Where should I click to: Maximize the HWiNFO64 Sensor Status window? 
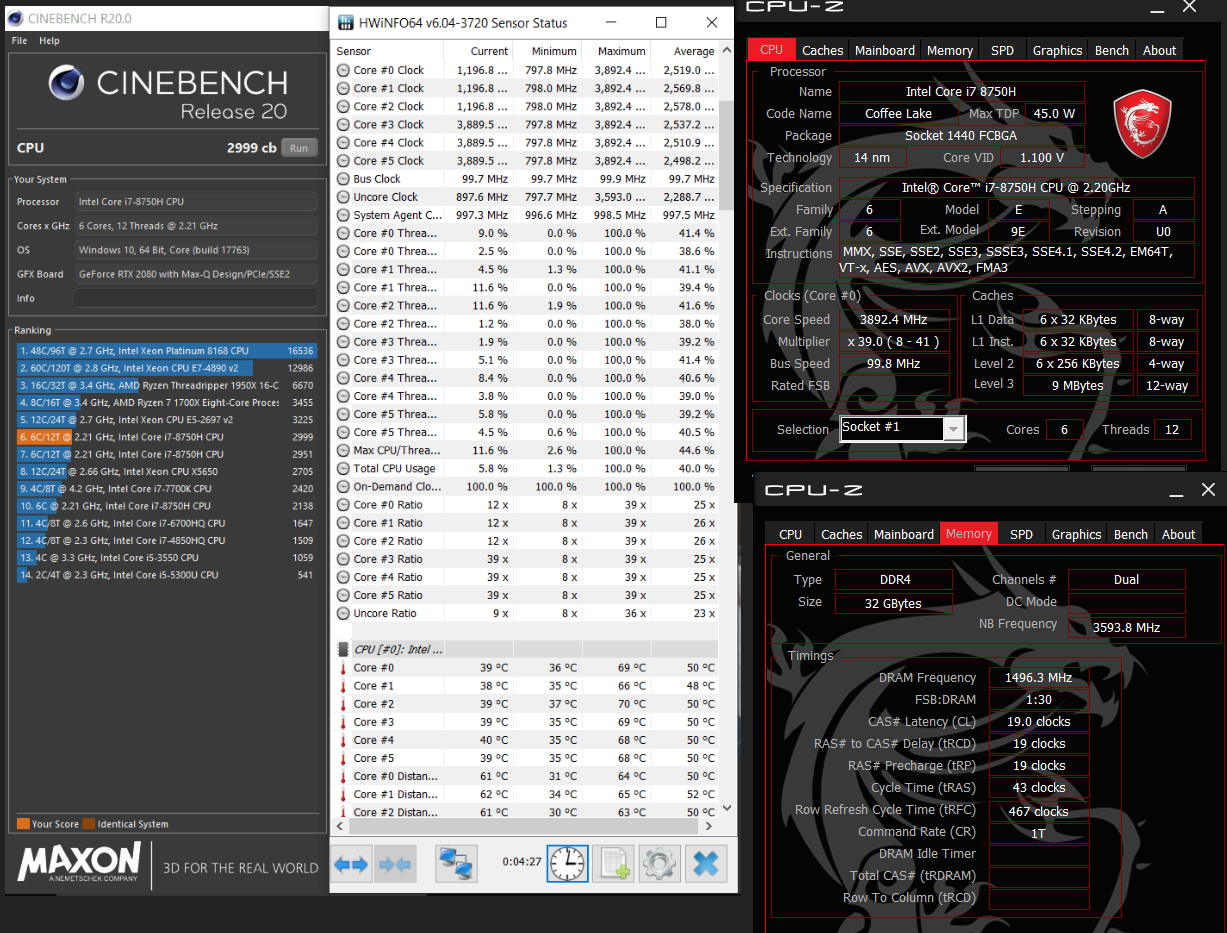661,22
